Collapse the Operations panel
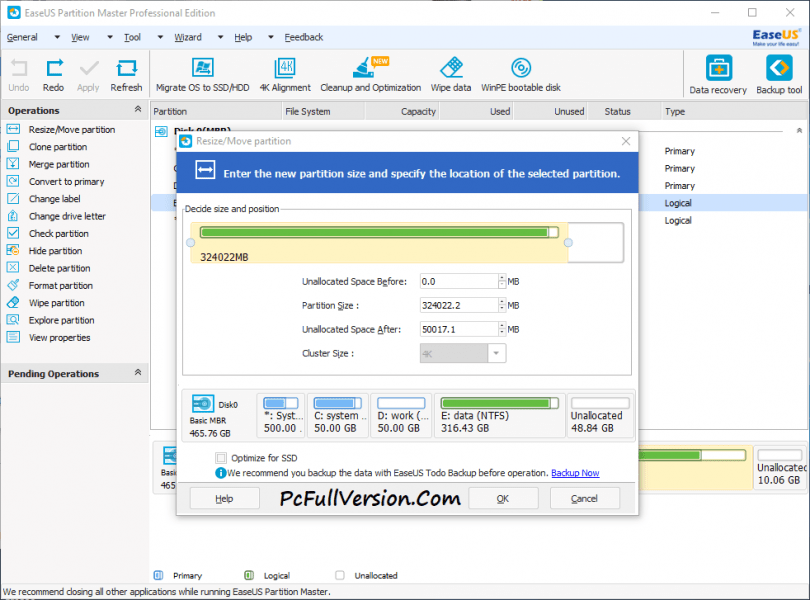 [139, 110]
